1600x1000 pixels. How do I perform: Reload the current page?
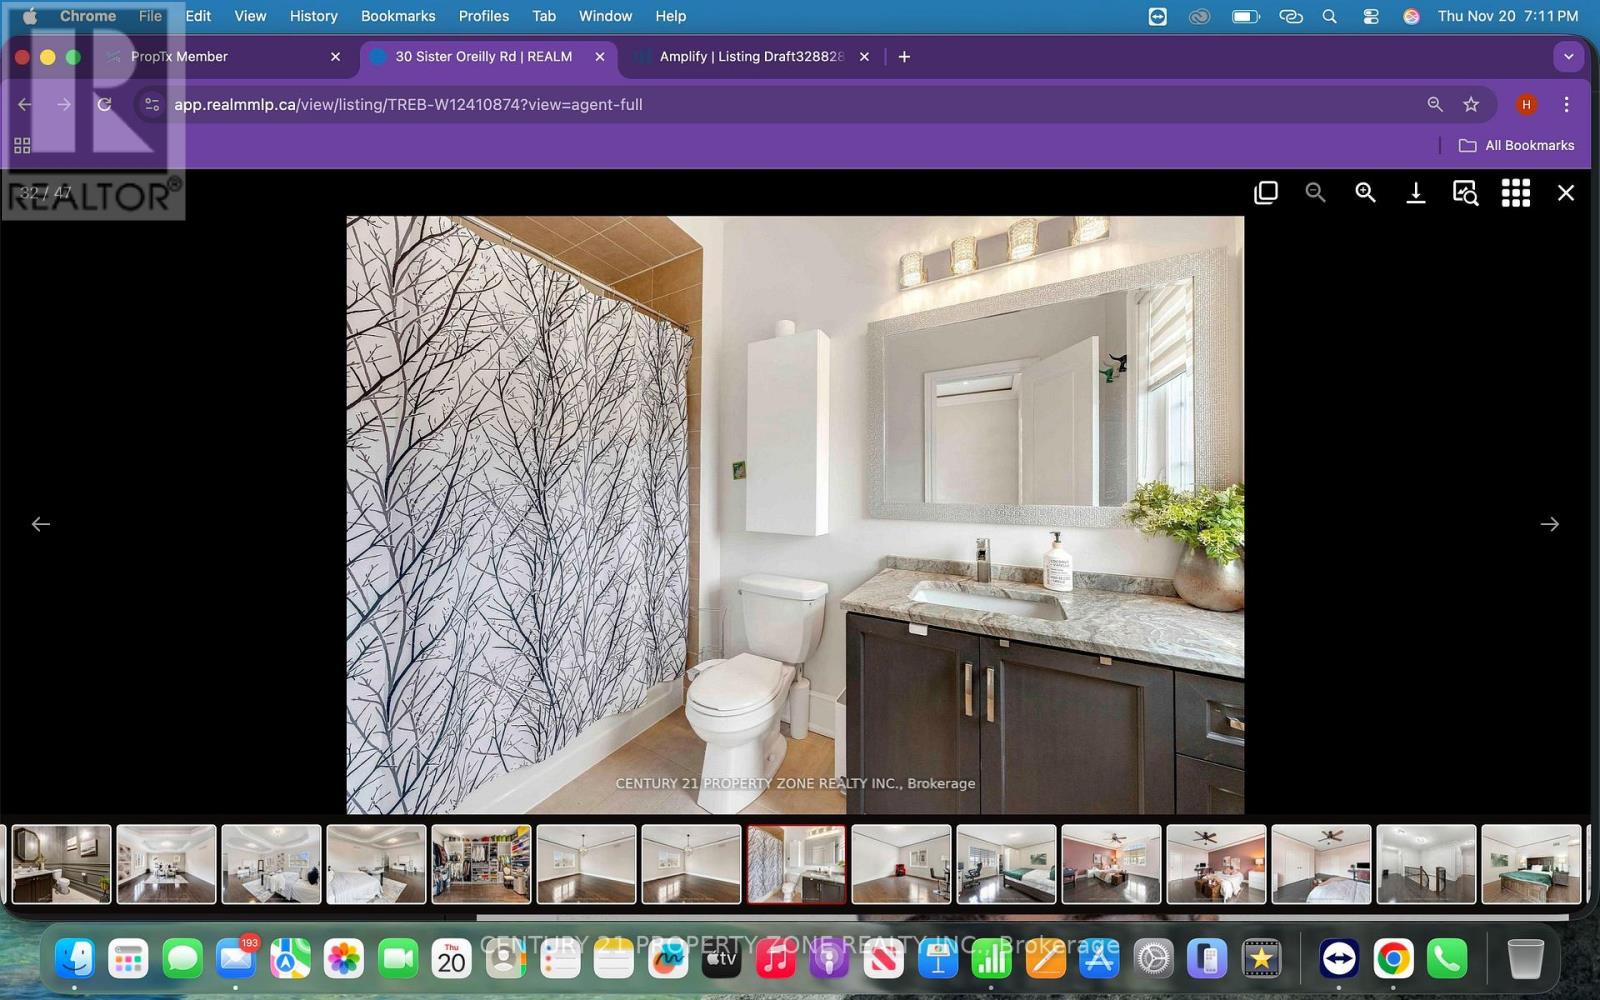pos(104,105)
